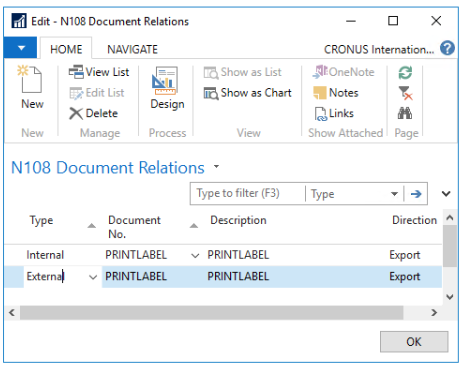Switch view to Show as List
The image size is (464, 368).
pos(243,72)
